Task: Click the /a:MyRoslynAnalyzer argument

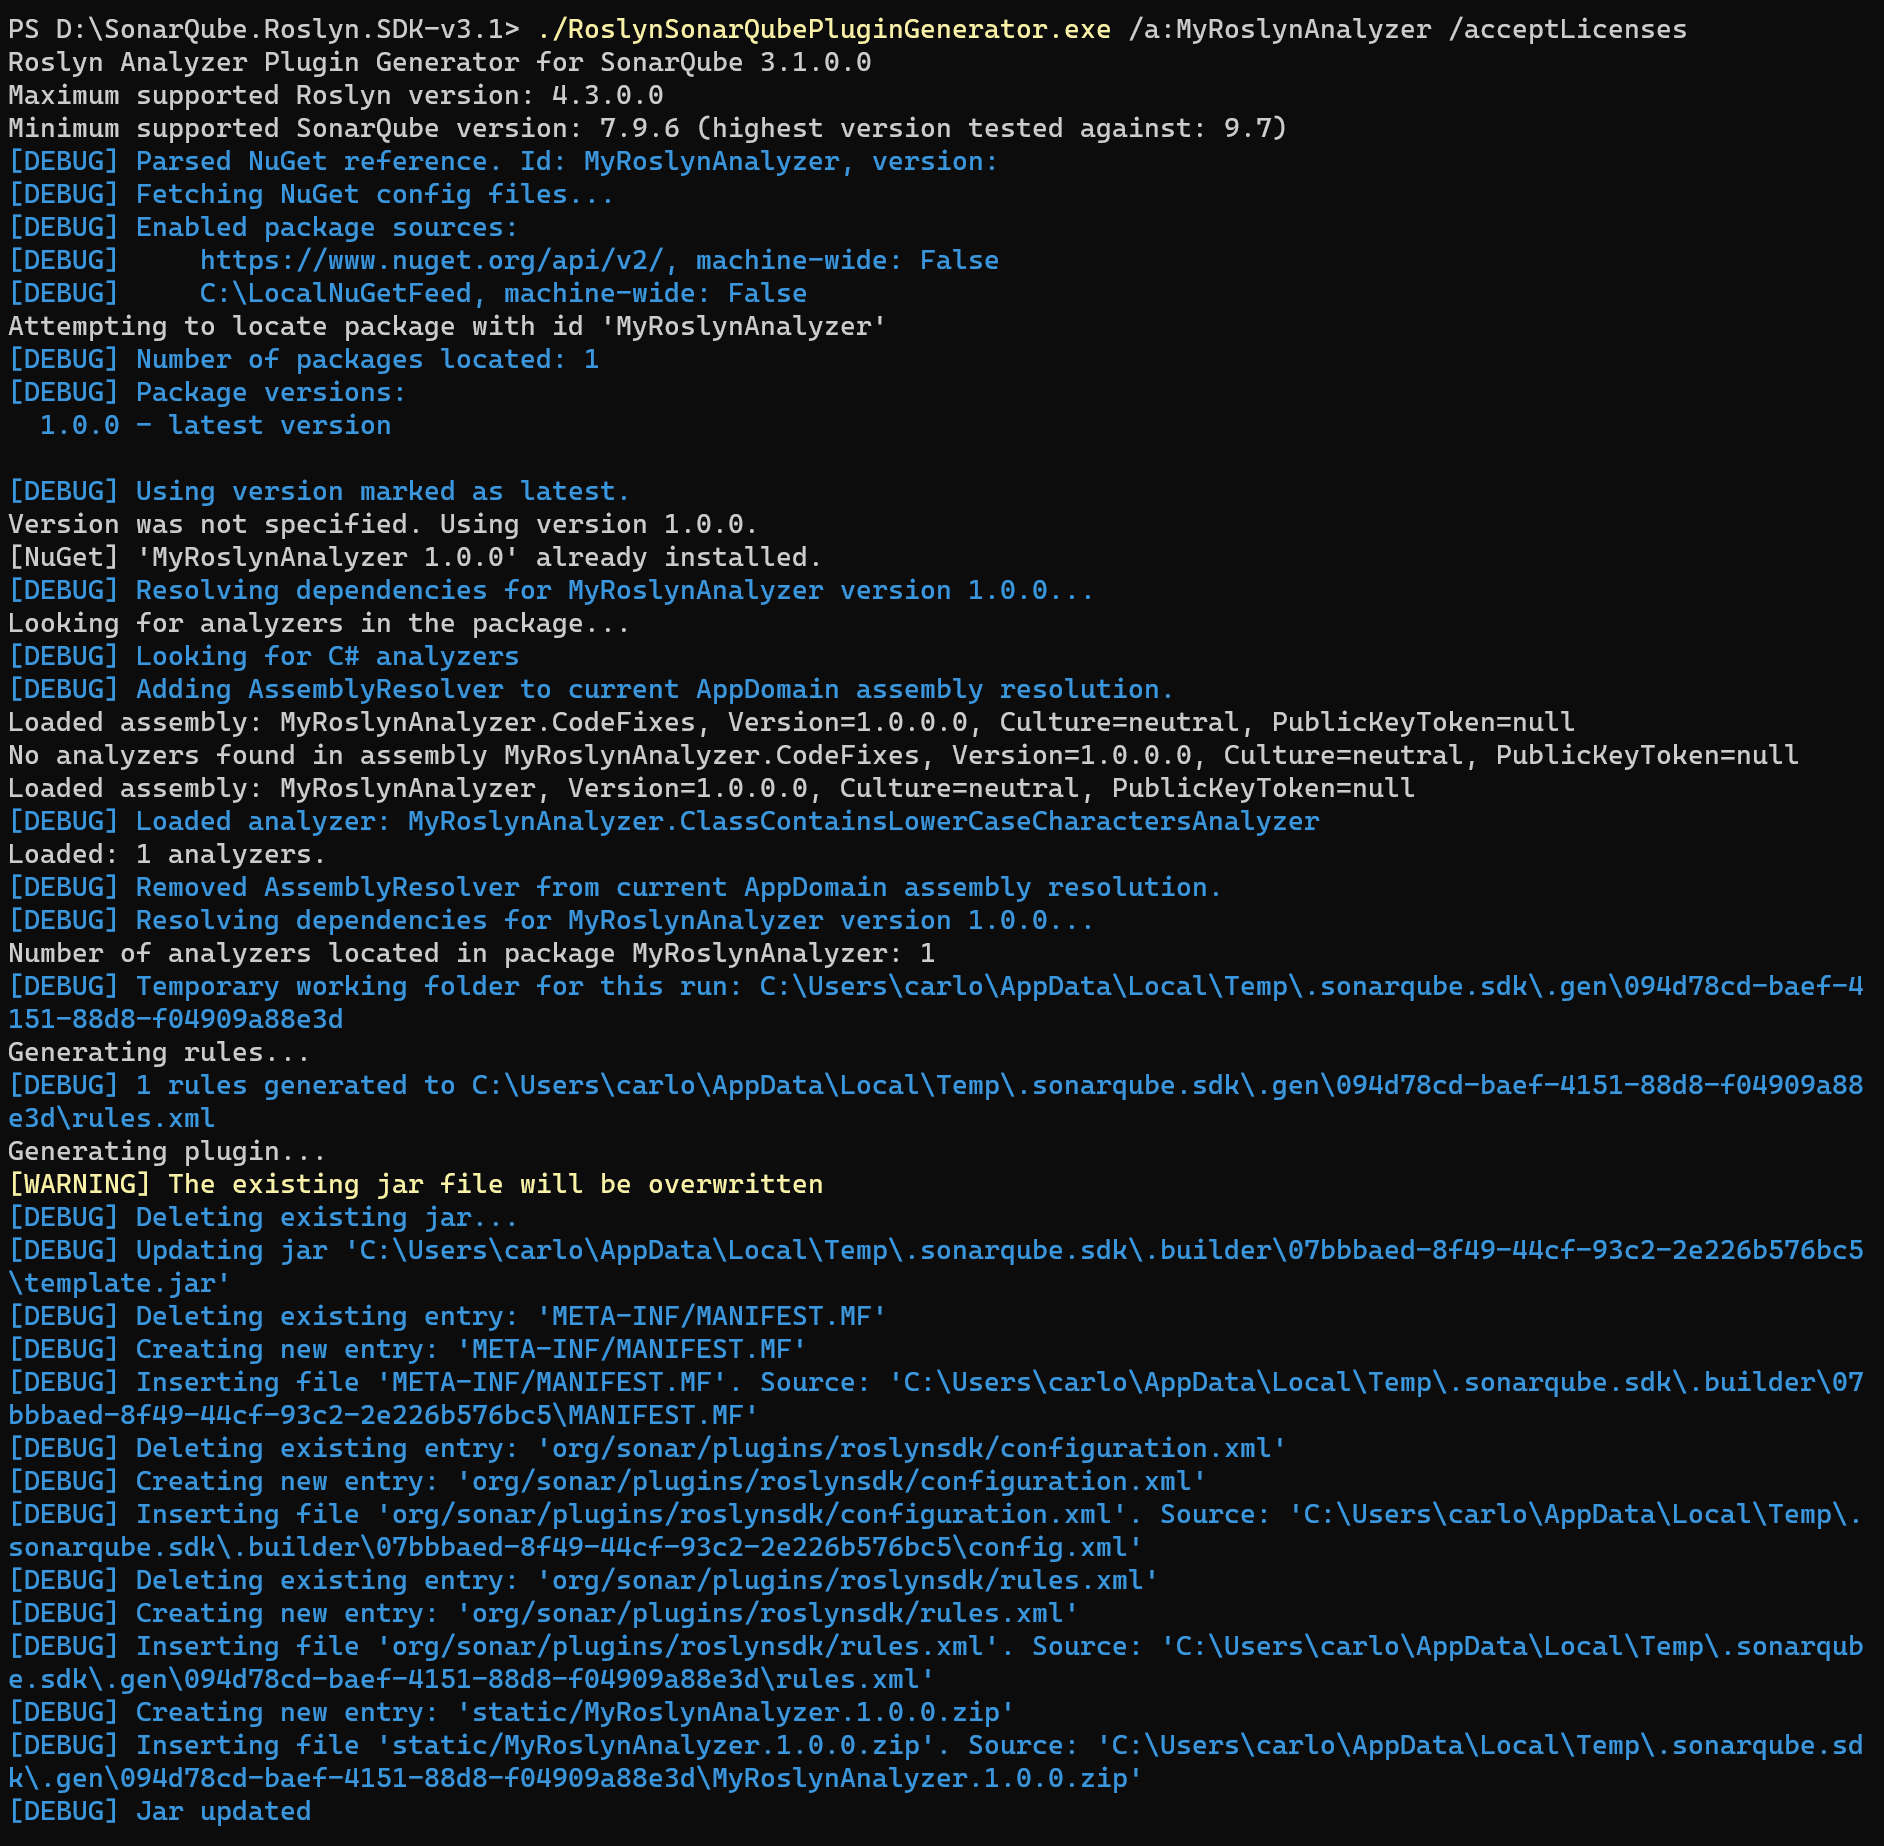Action: click(x=1280, y=29)
